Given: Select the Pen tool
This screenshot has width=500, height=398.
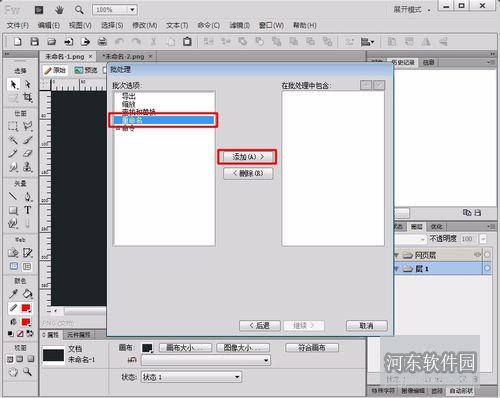Looking at the screenshot, I should click(x=28, y=196).
